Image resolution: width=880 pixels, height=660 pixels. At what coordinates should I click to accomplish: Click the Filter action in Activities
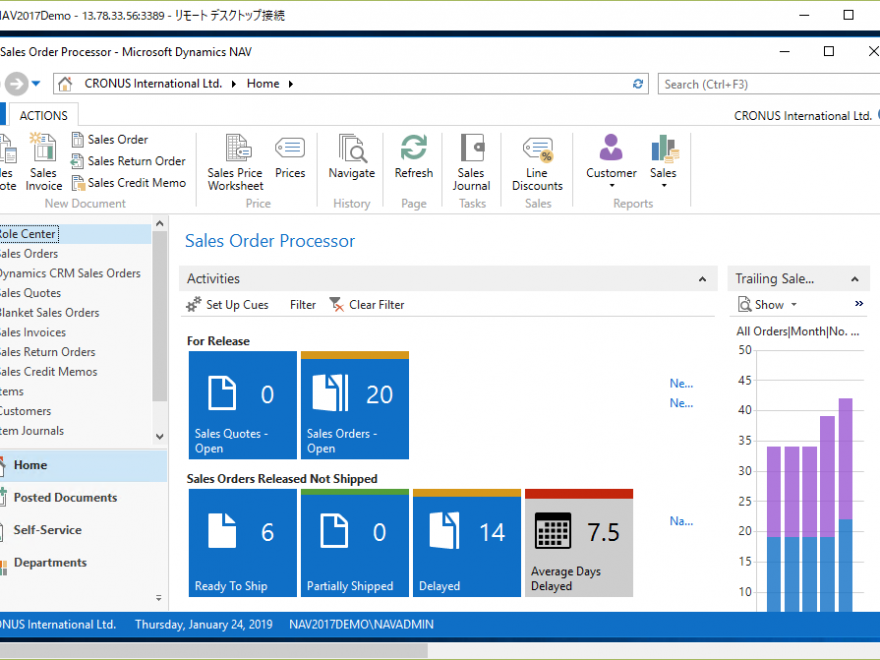coord(303,305)
